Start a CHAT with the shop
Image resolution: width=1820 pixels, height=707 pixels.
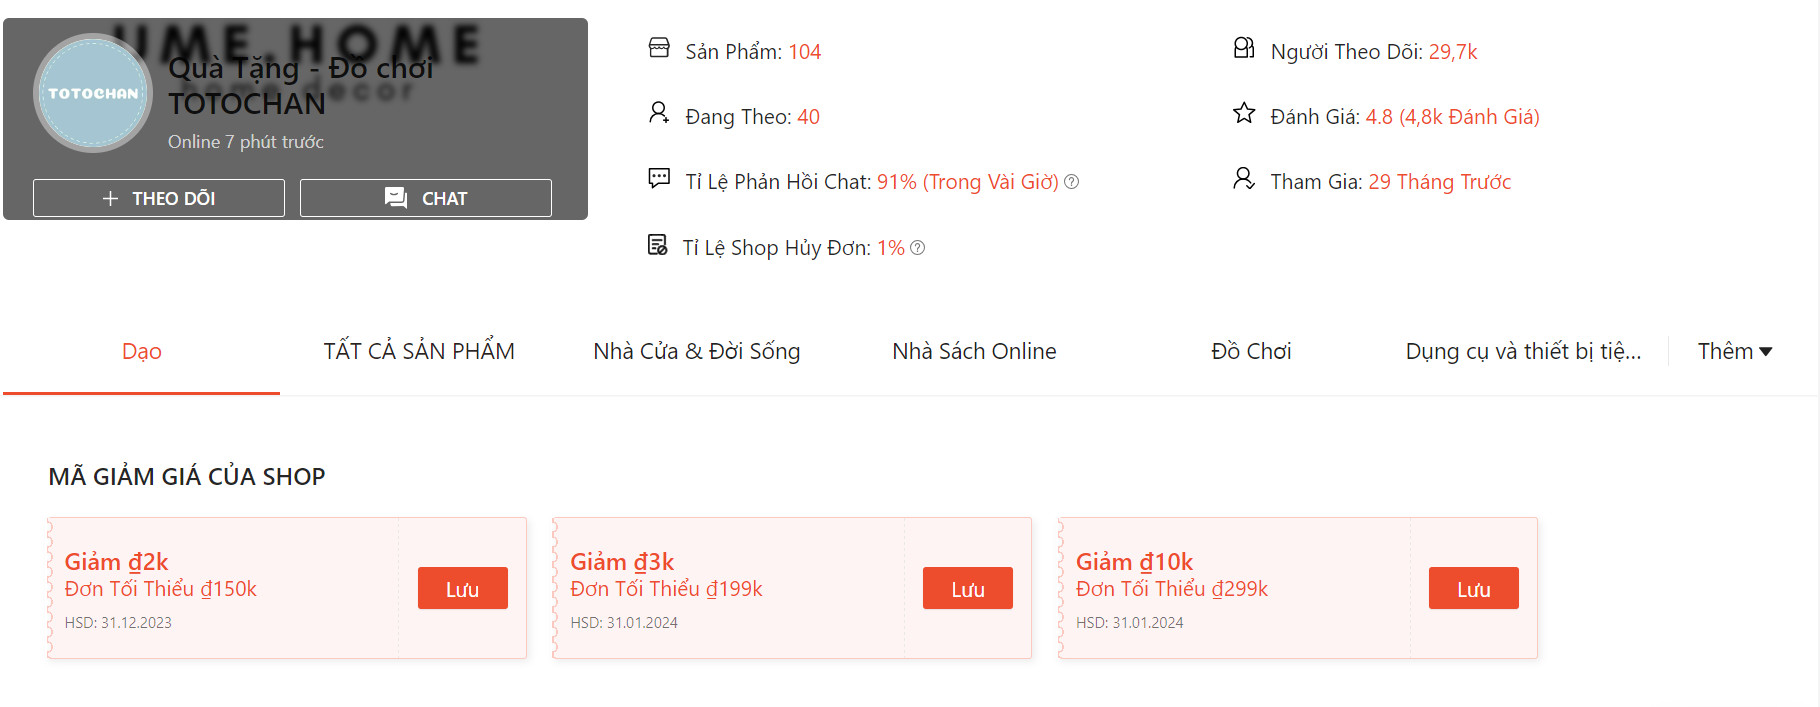coord(426,198)
